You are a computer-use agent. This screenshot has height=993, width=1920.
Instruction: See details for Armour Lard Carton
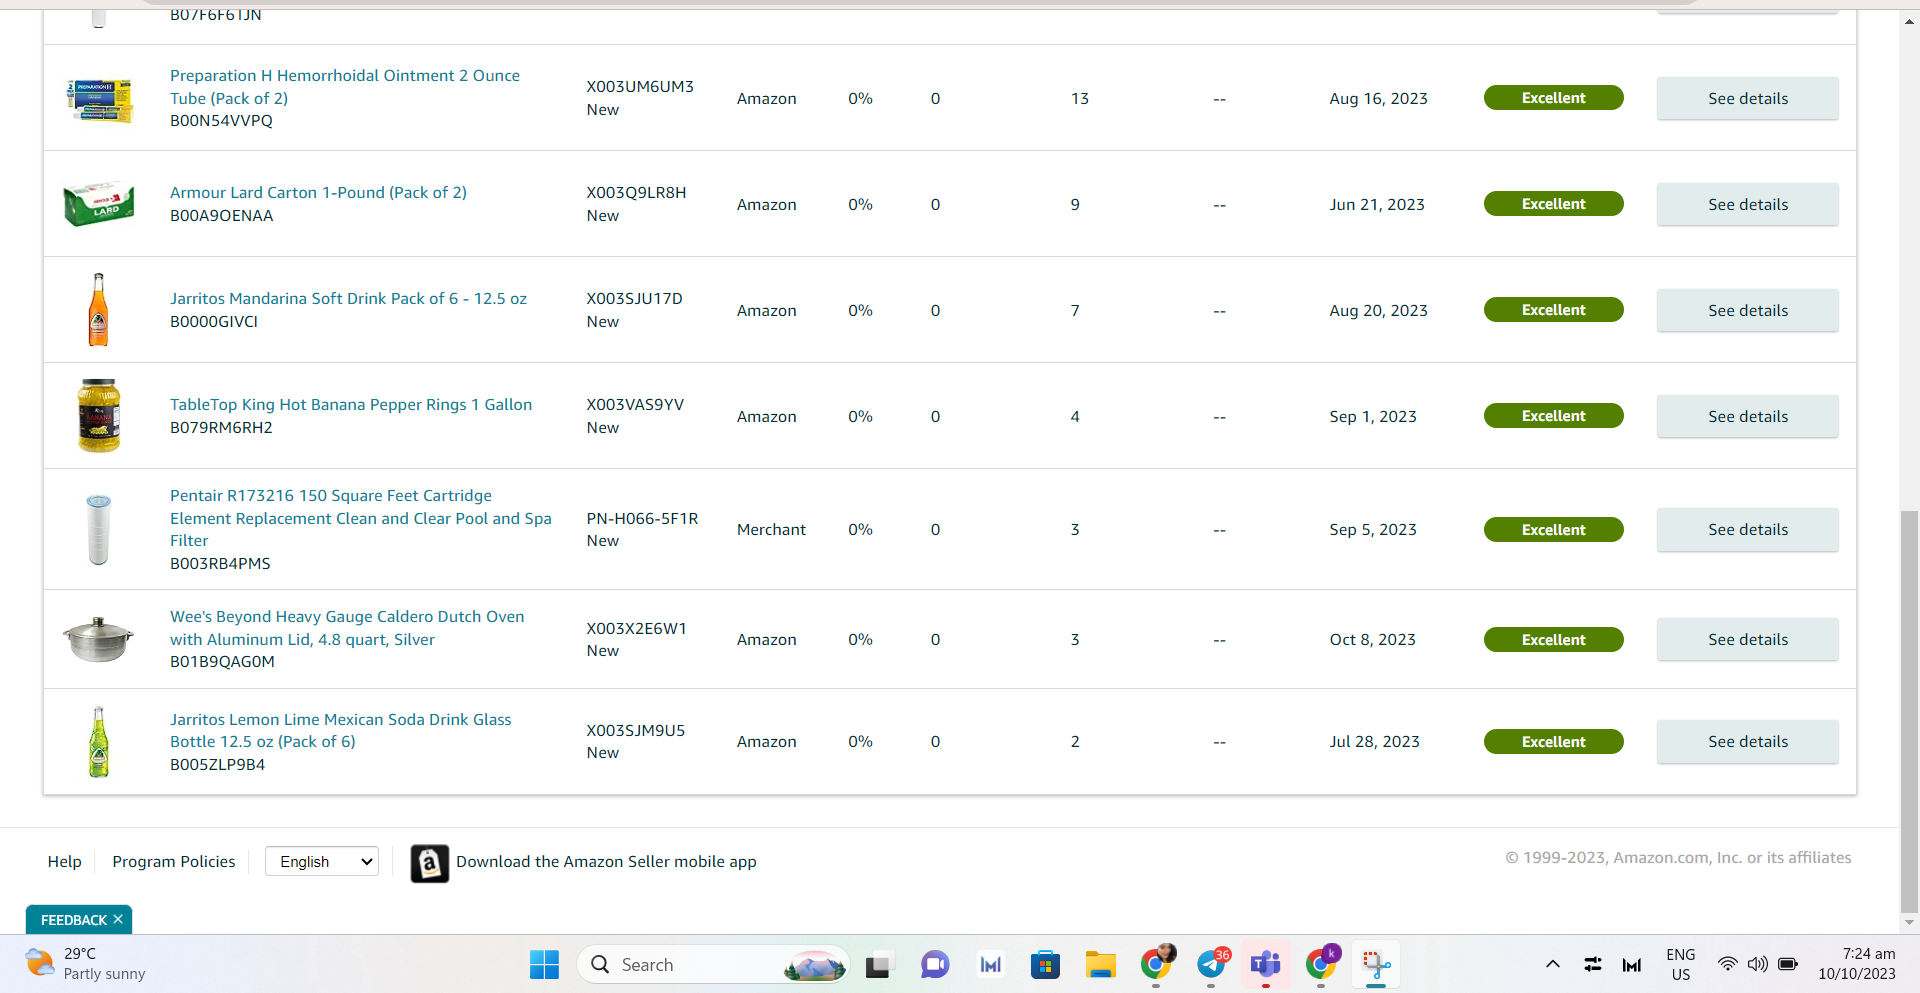[x=1747, y=204]
